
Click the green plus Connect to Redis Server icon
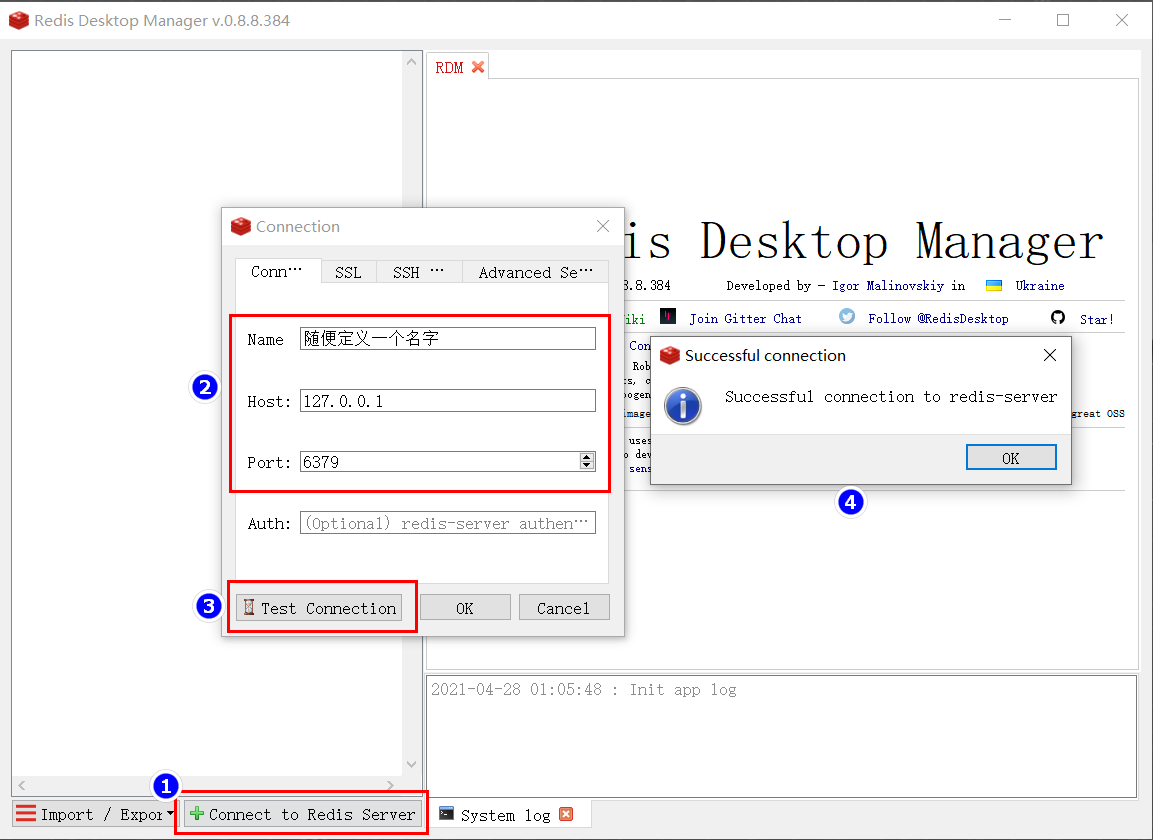(x=196, y=814)
